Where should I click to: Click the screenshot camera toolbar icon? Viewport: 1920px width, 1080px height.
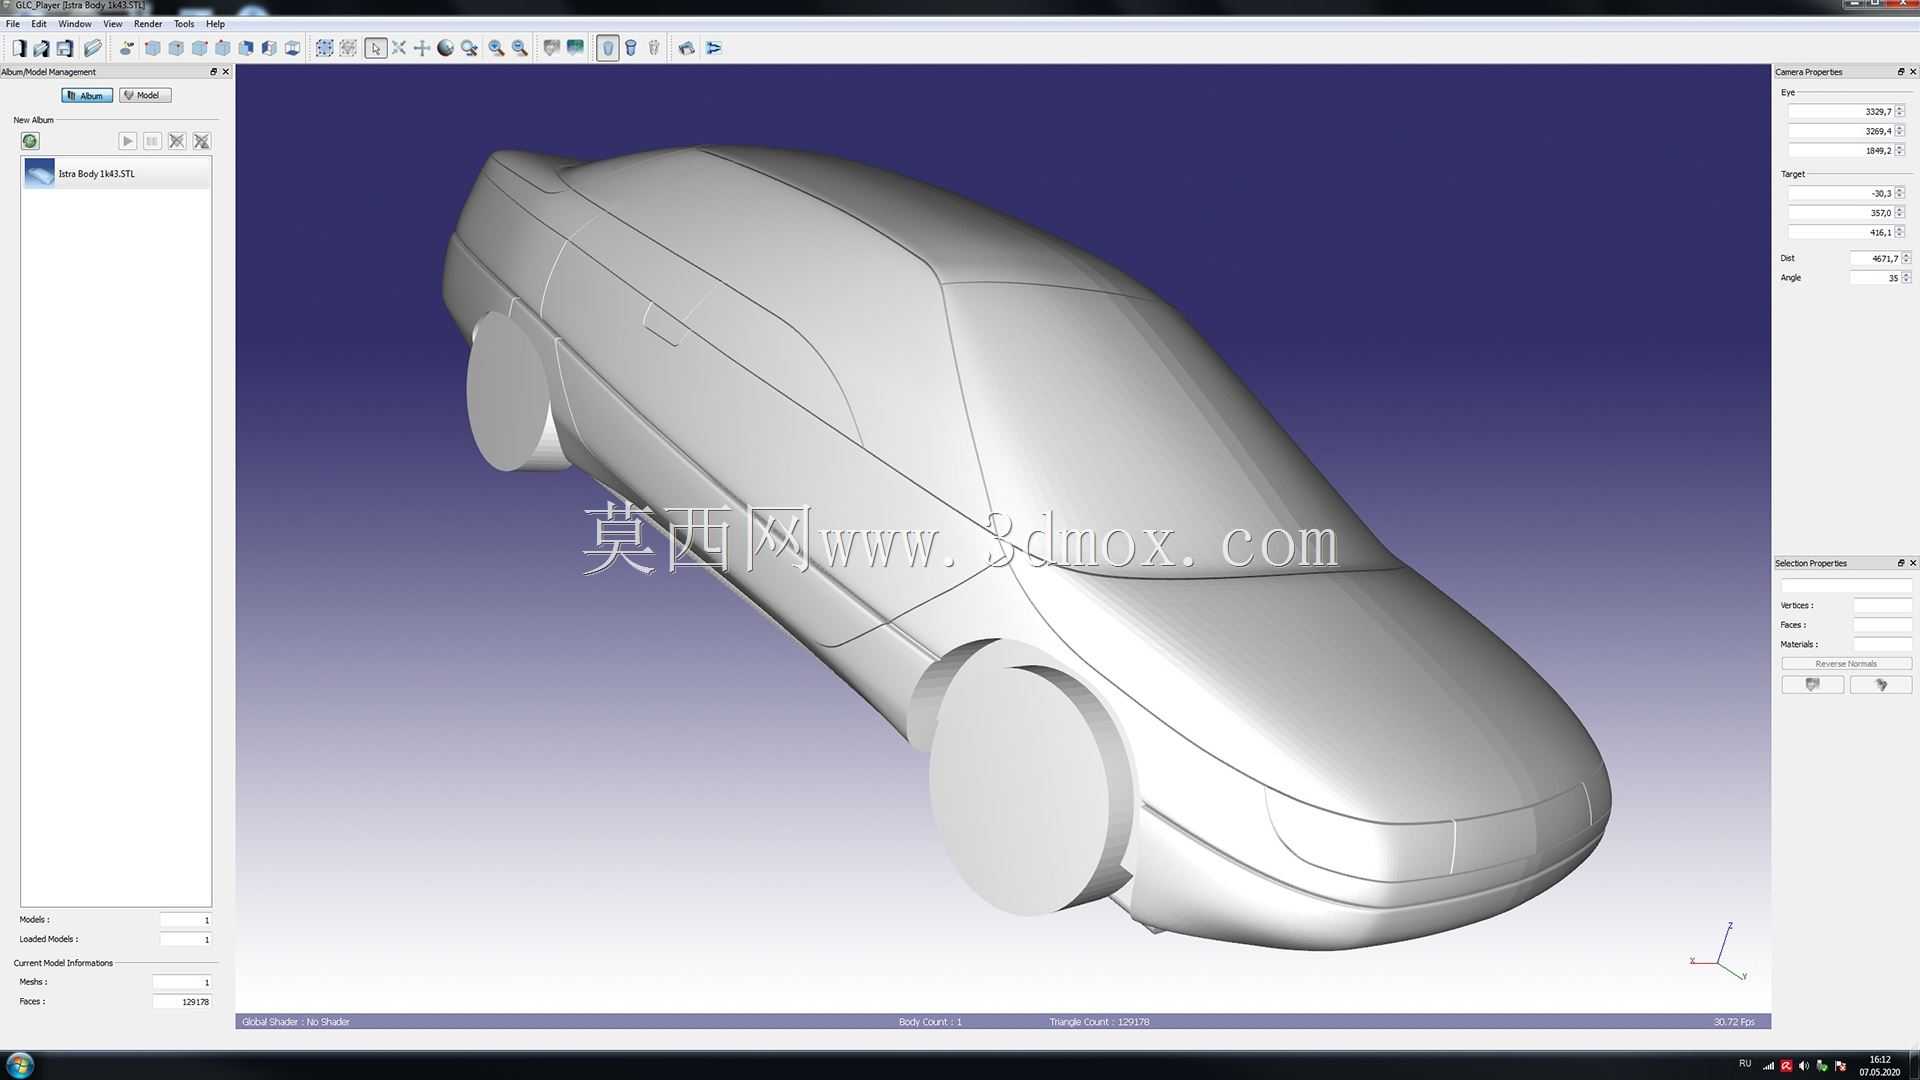687,48
